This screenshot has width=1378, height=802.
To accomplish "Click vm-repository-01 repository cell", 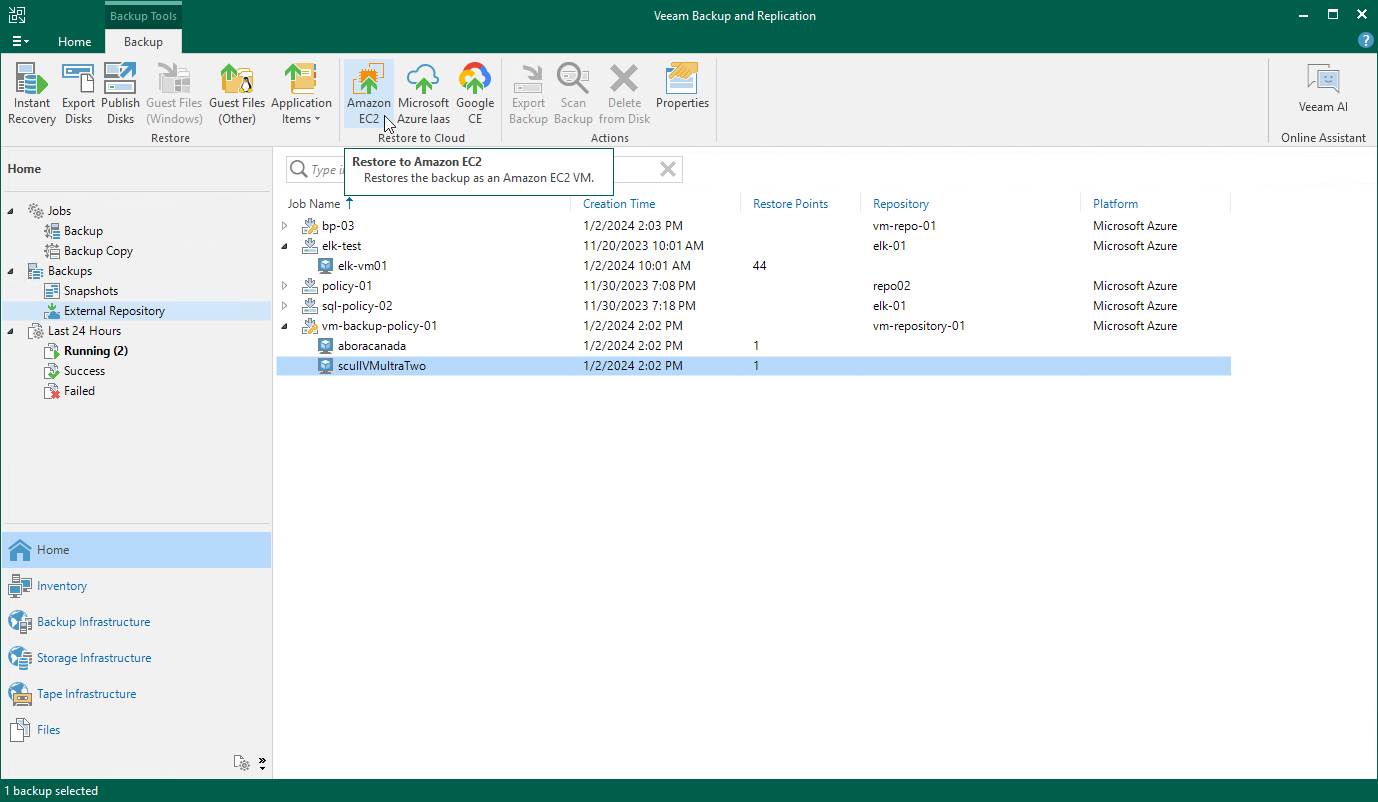I will pos(919,326).
